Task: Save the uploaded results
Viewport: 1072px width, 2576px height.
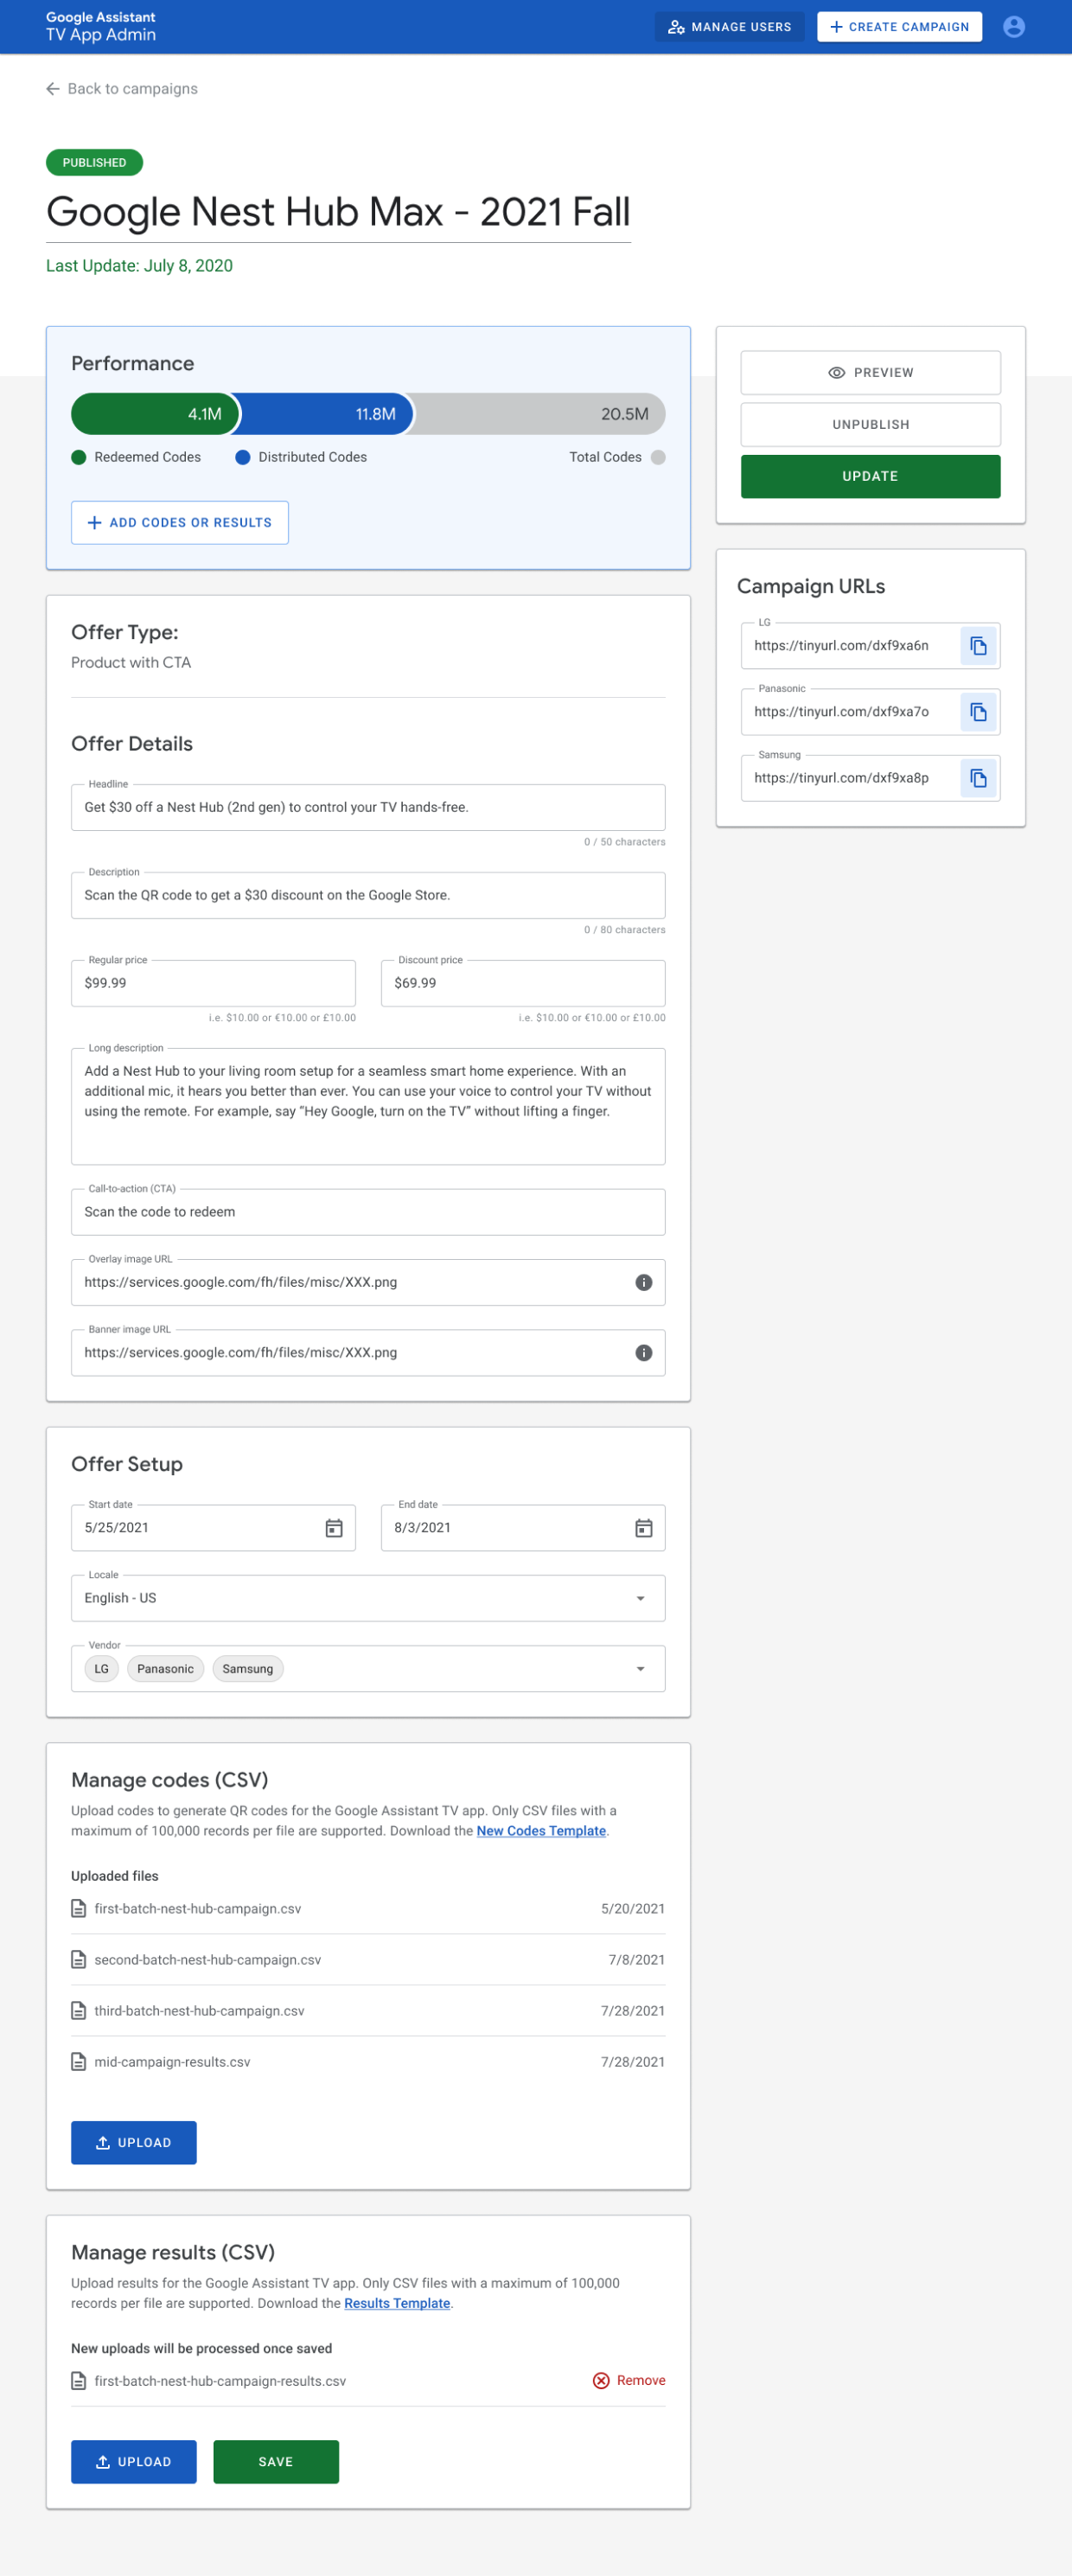Action: pos(276,2462)
